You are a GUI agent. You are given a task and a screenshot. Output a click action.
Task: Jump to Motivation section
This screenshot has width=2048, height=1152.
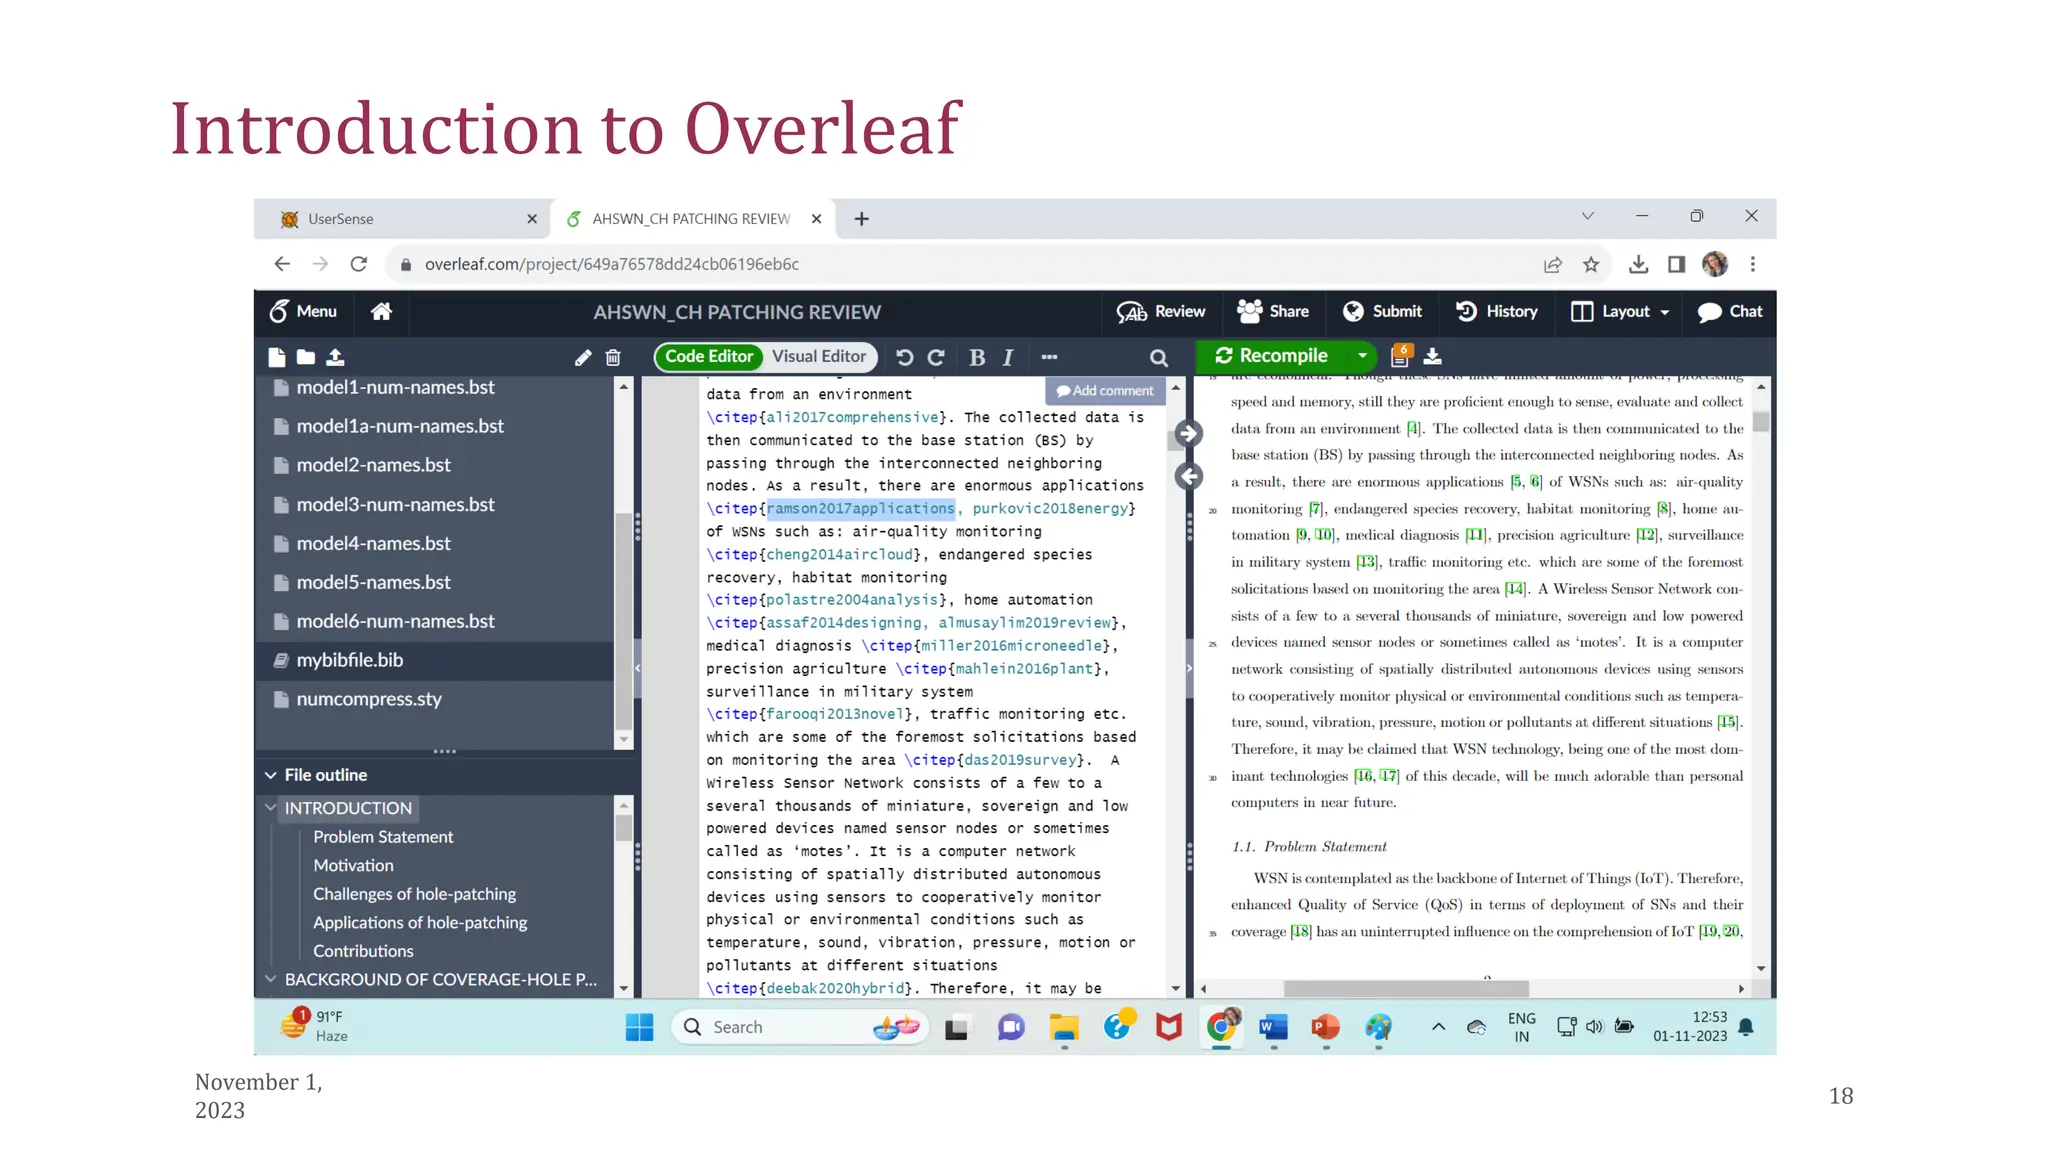pyautogui.click(x=353, y=865)
